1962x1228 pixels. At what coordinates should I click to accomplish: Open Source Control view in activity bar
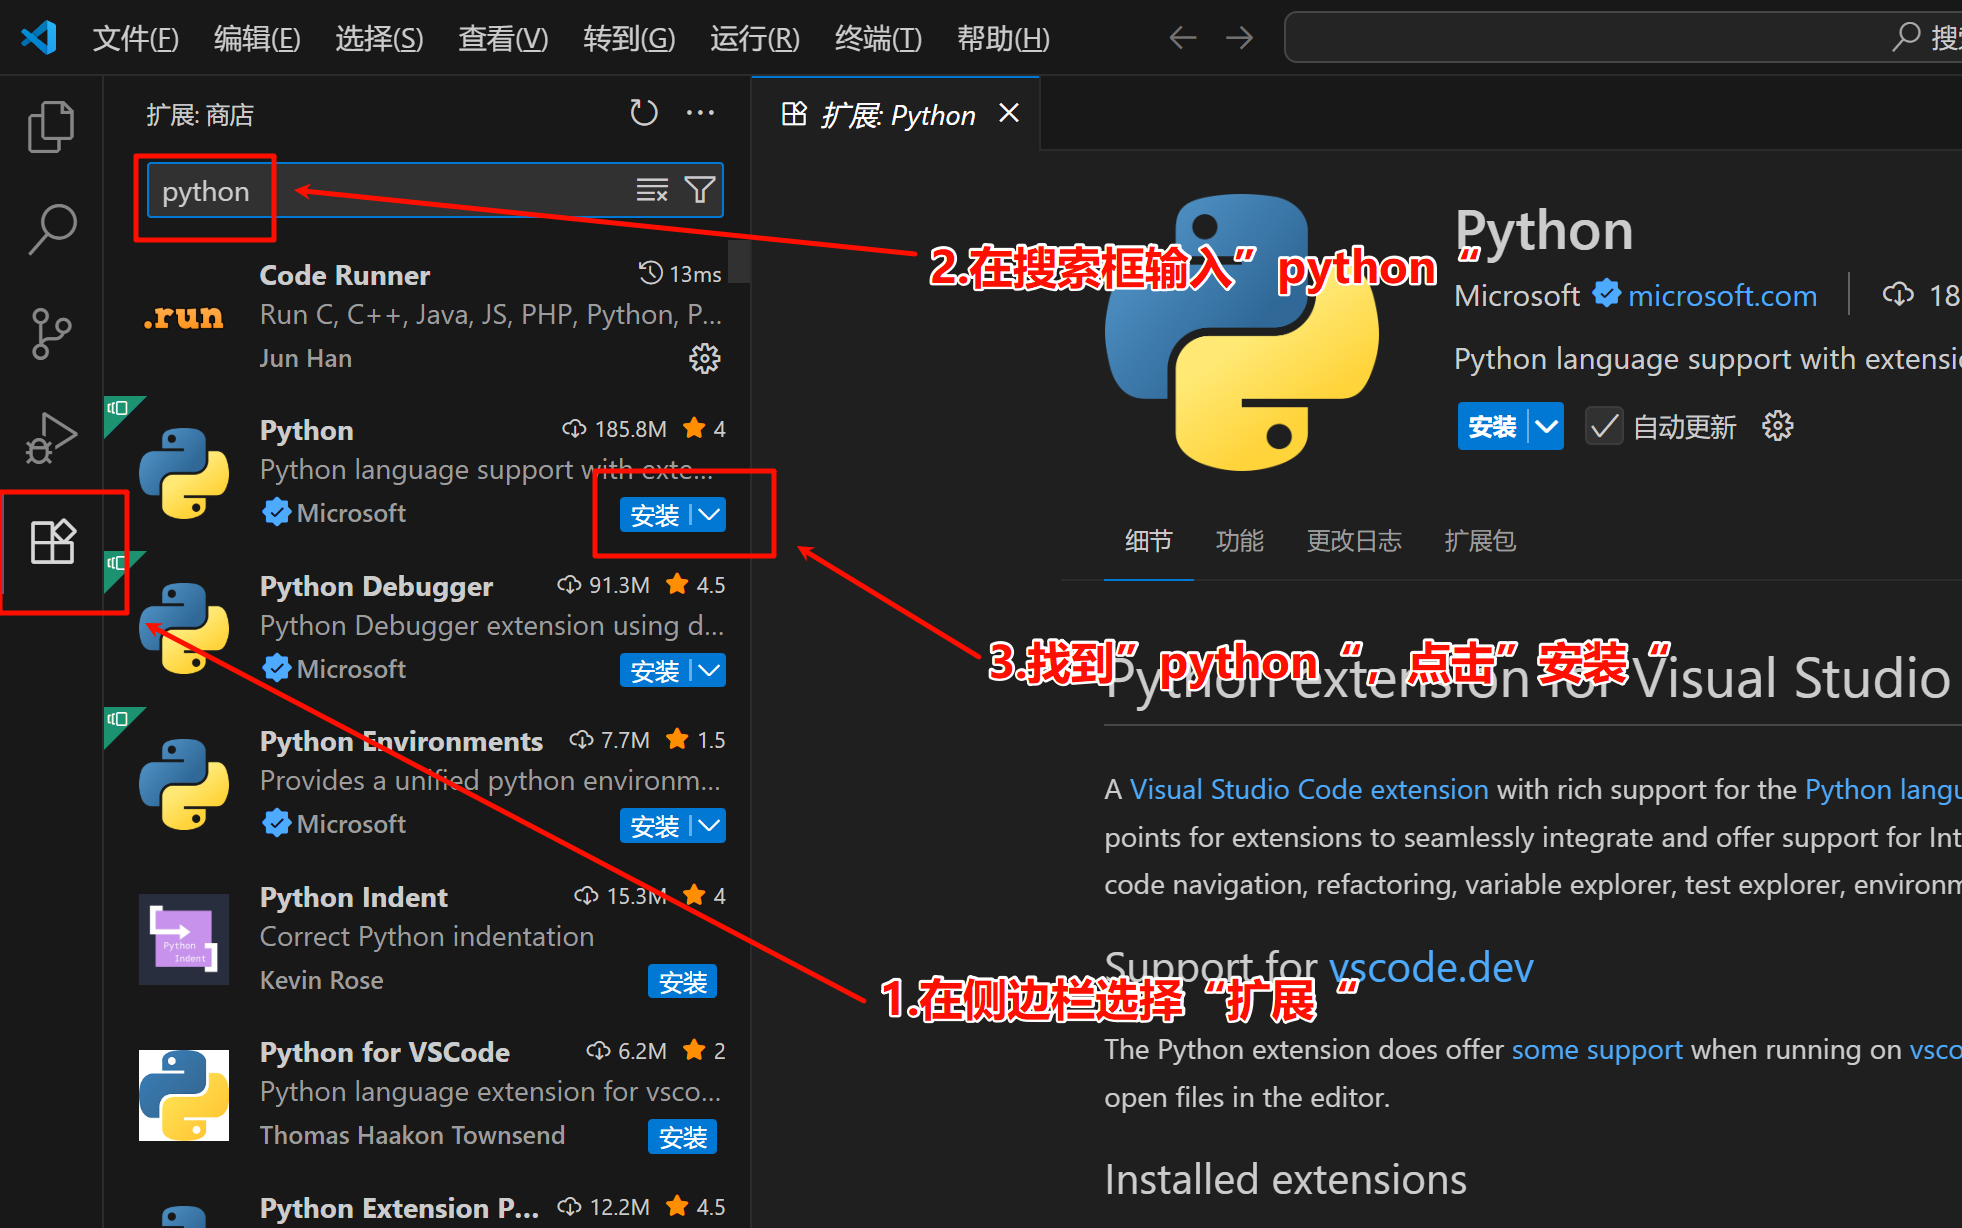[51, 333]
